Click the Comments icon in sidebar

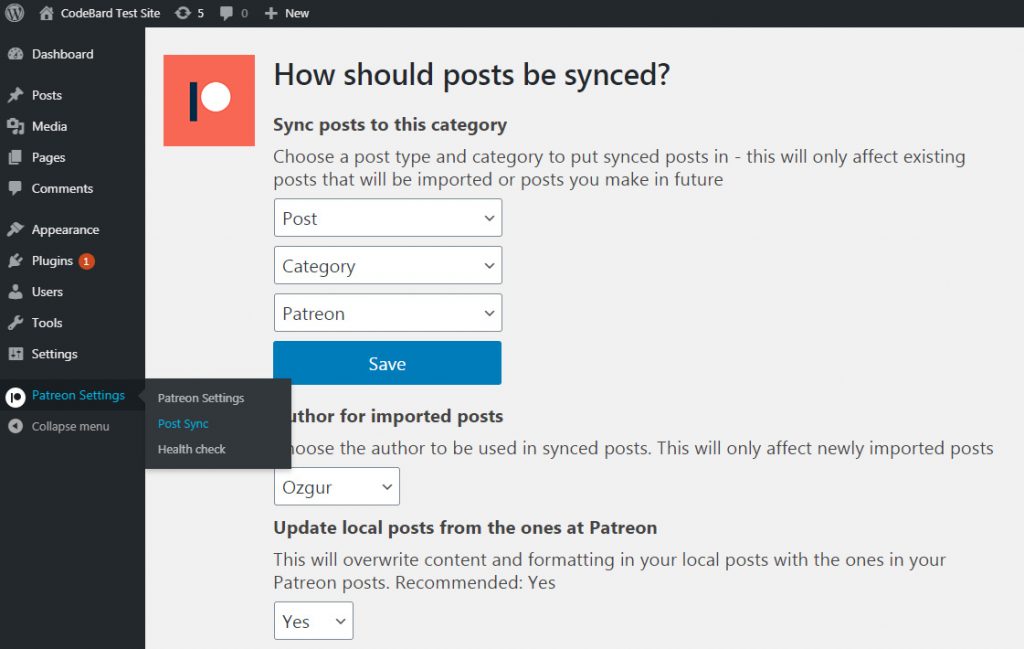pos(16,188)
